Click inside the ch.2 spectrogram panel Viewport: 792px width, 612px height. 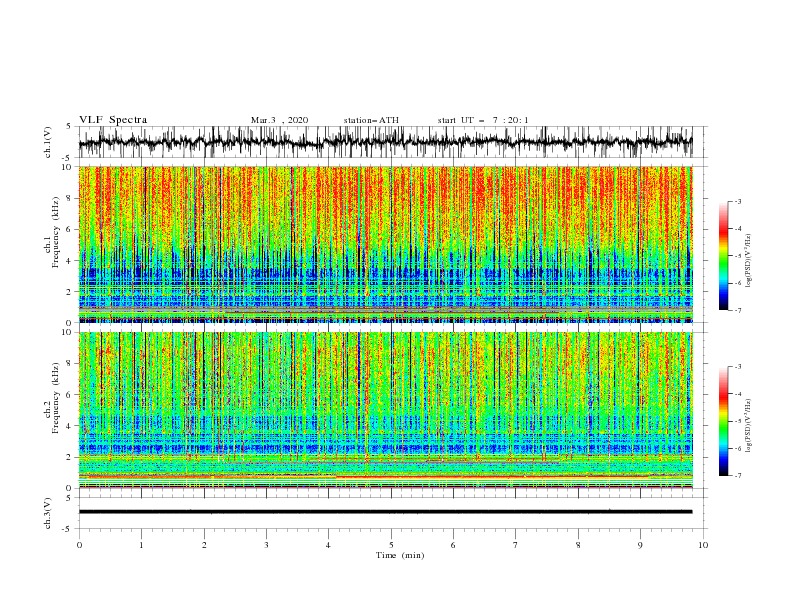tap(386, 410)
